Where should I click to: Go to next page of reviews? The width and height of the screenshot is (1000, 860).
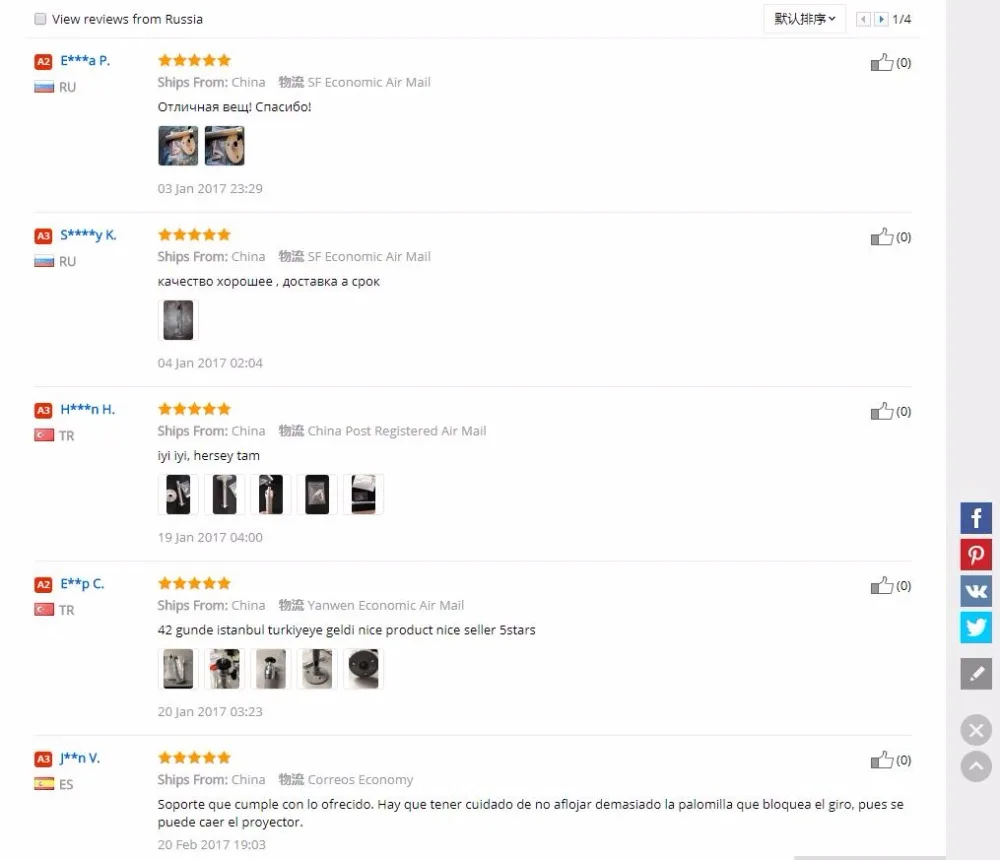pos(881,19)
